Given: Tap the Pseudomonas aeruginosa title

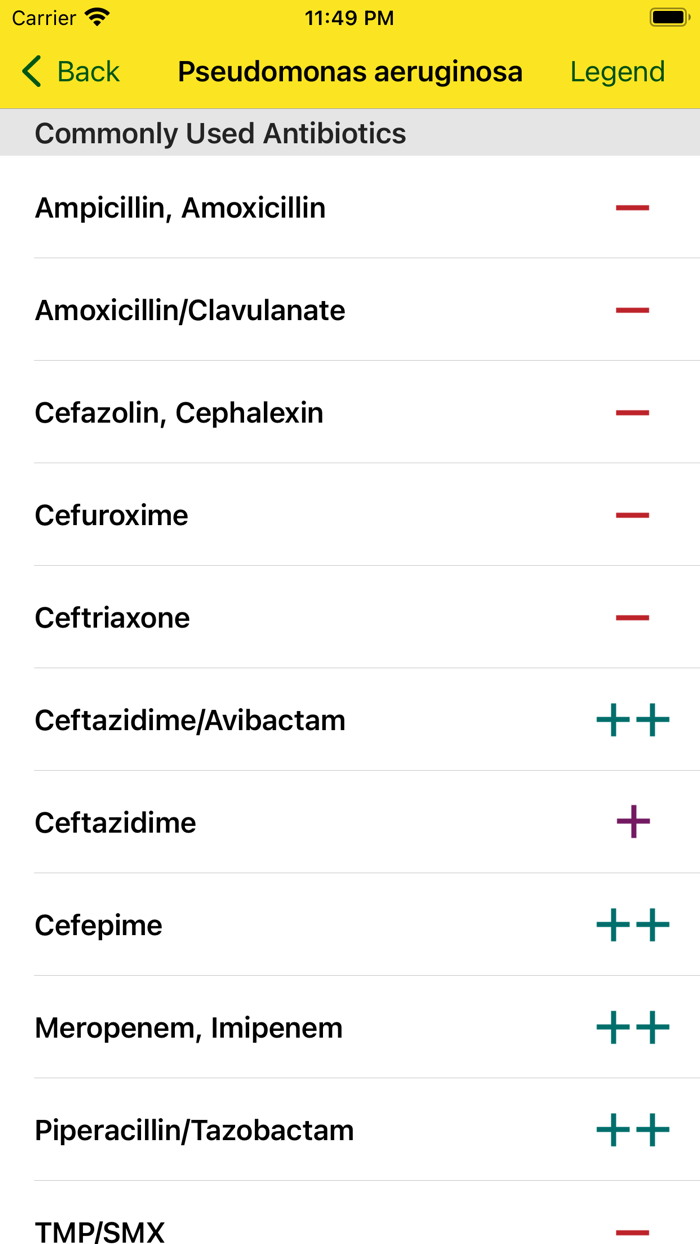Looking at the screenshot, I should pyautogui.click(x=349, y=71).
